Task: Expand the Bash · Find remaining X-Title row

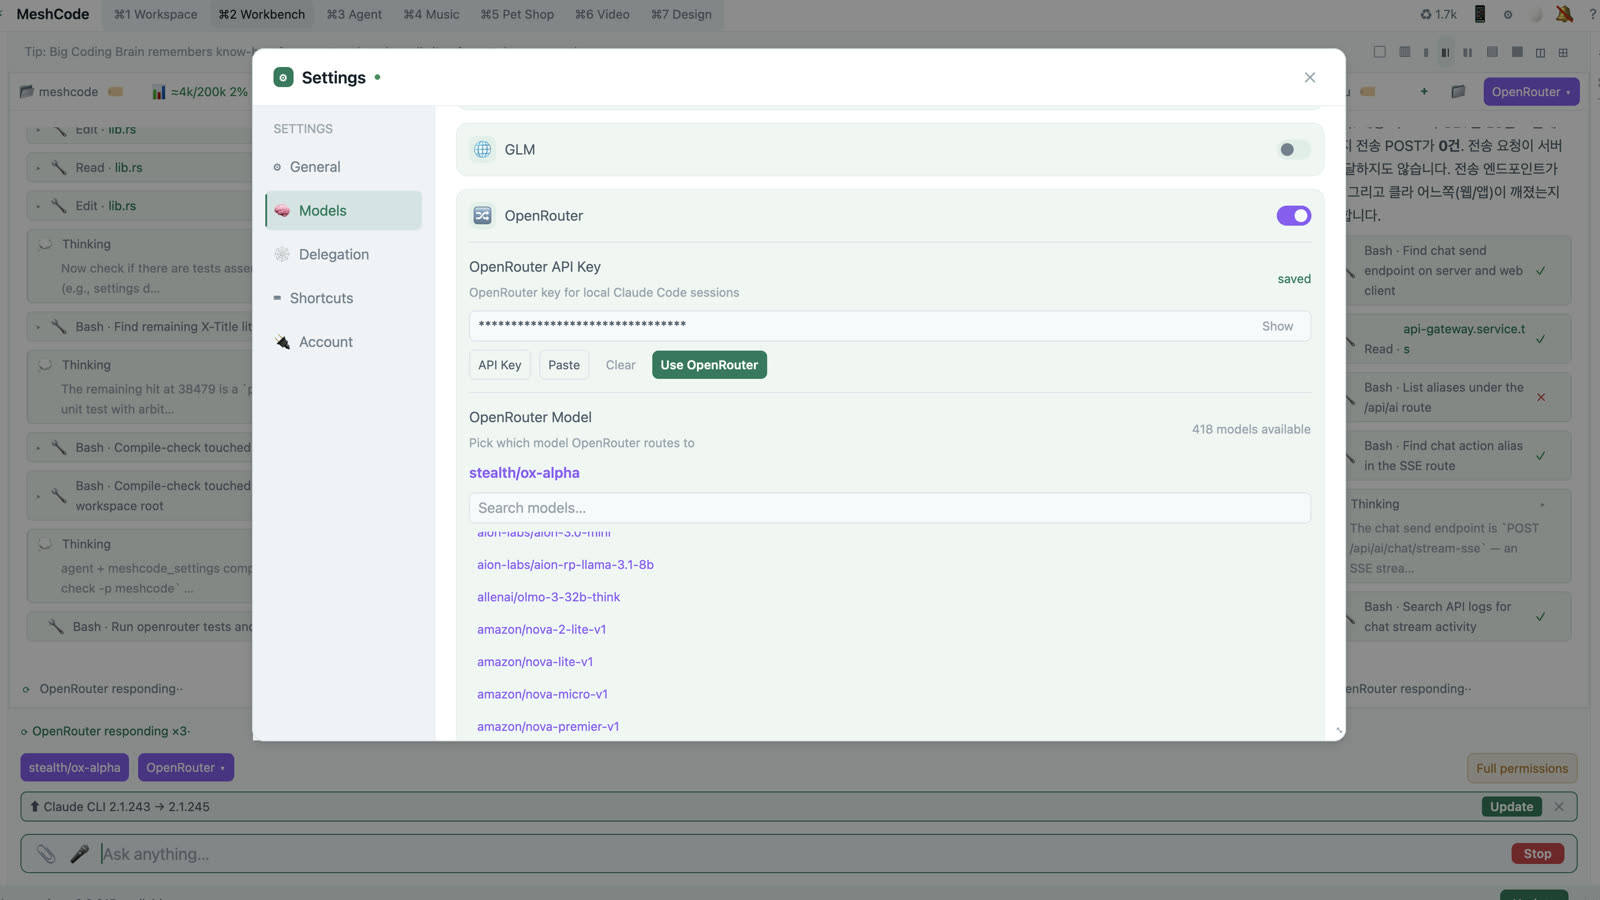Action: (x=139, y=327)
